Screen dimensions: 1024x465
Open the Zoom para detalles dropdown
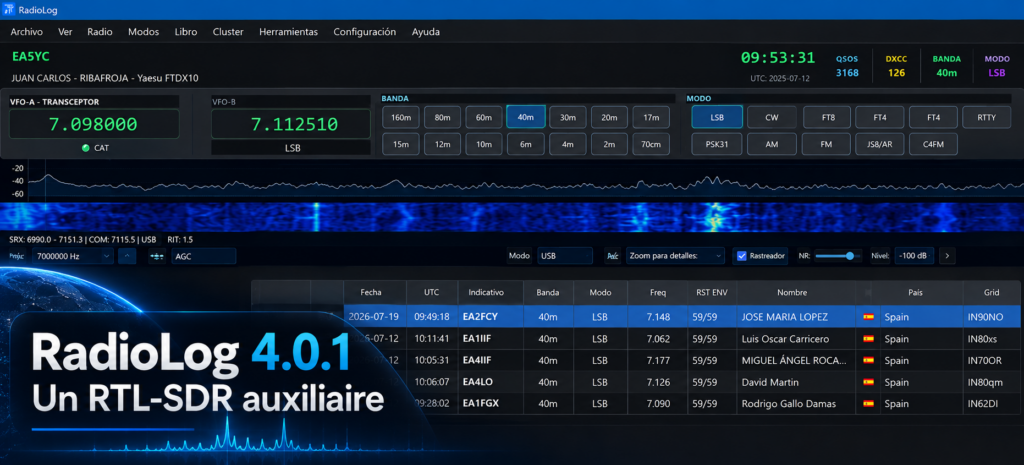pyautogui.click(x=675, y=256)
